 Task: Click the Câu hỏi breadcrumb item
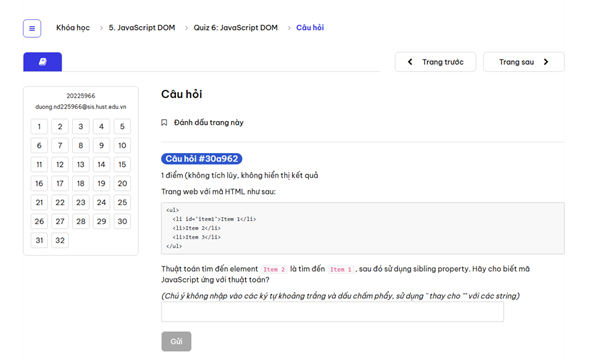pos(310,28)
